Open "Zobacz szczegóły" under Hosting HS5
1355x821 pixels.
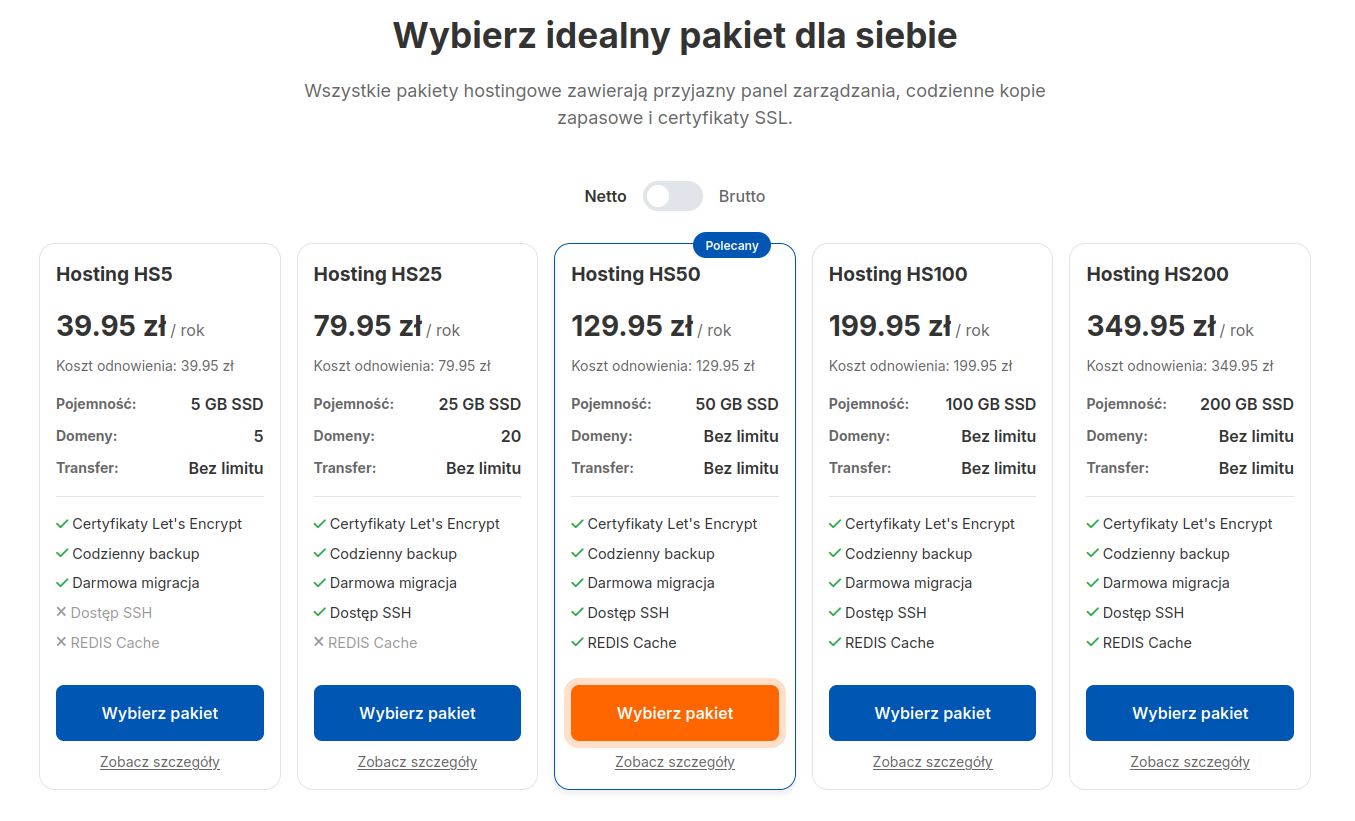(x=159, y=761)
